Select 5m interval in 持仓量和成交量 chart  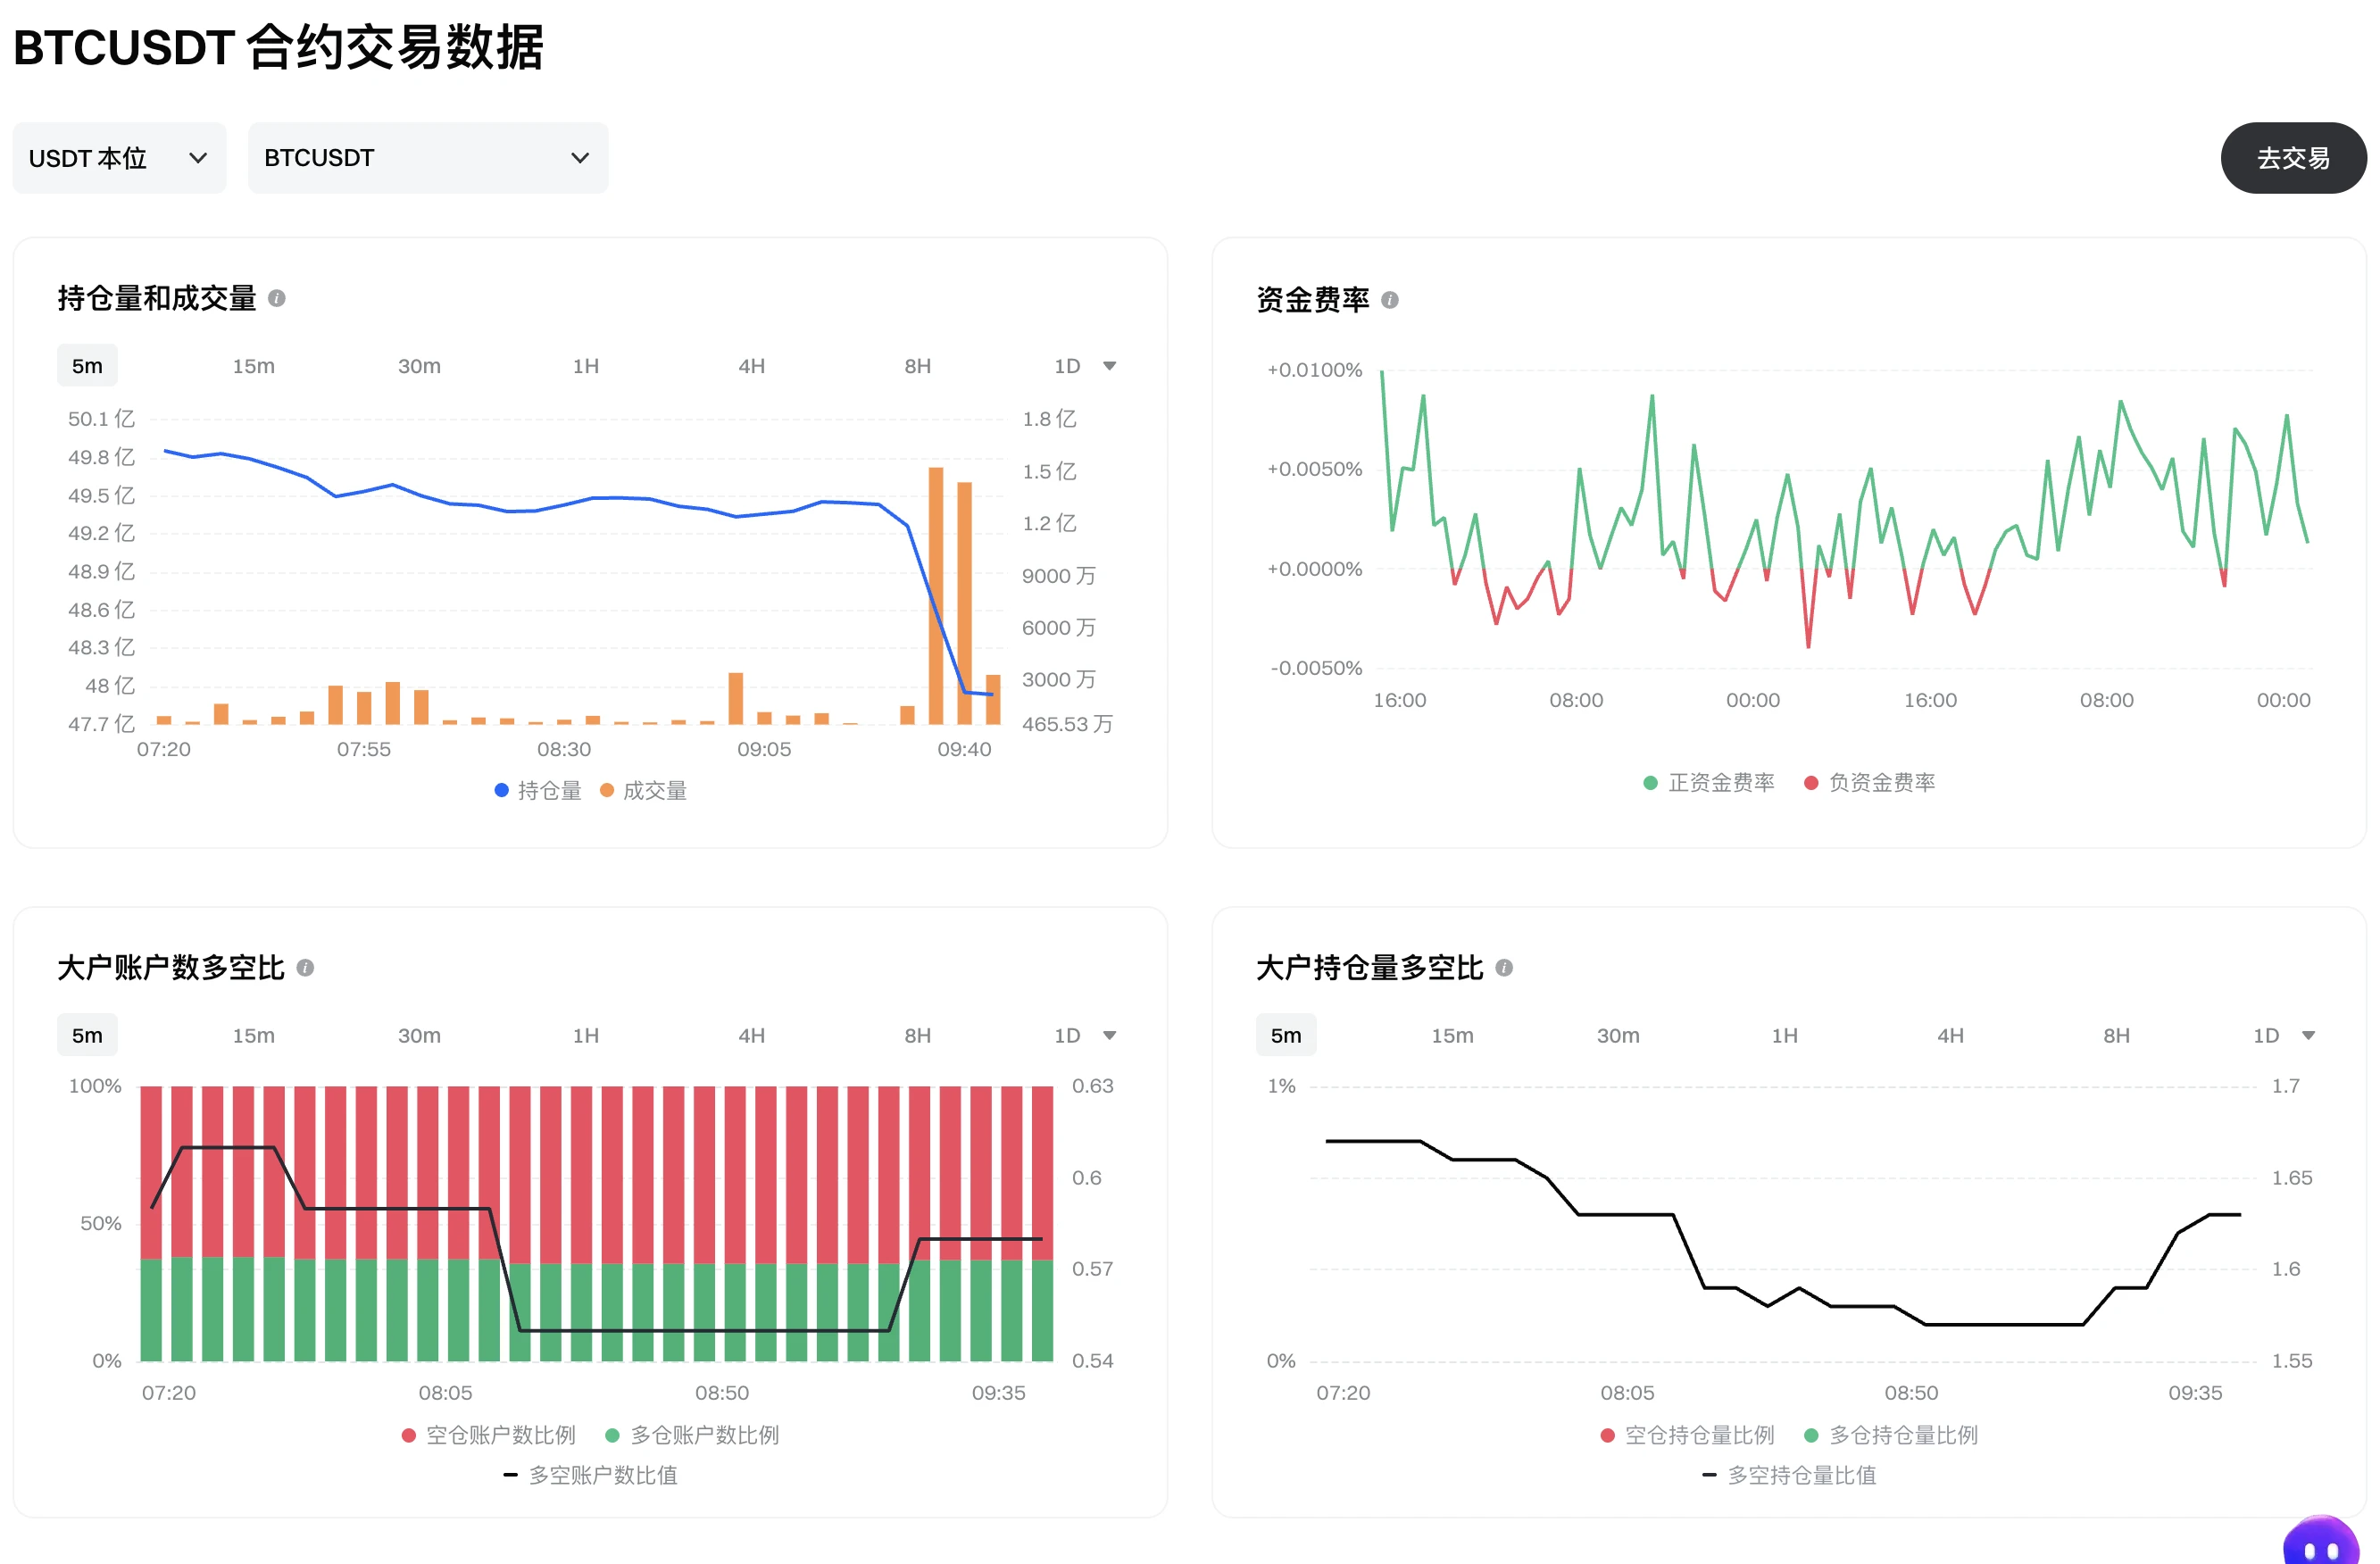point(87,366)
